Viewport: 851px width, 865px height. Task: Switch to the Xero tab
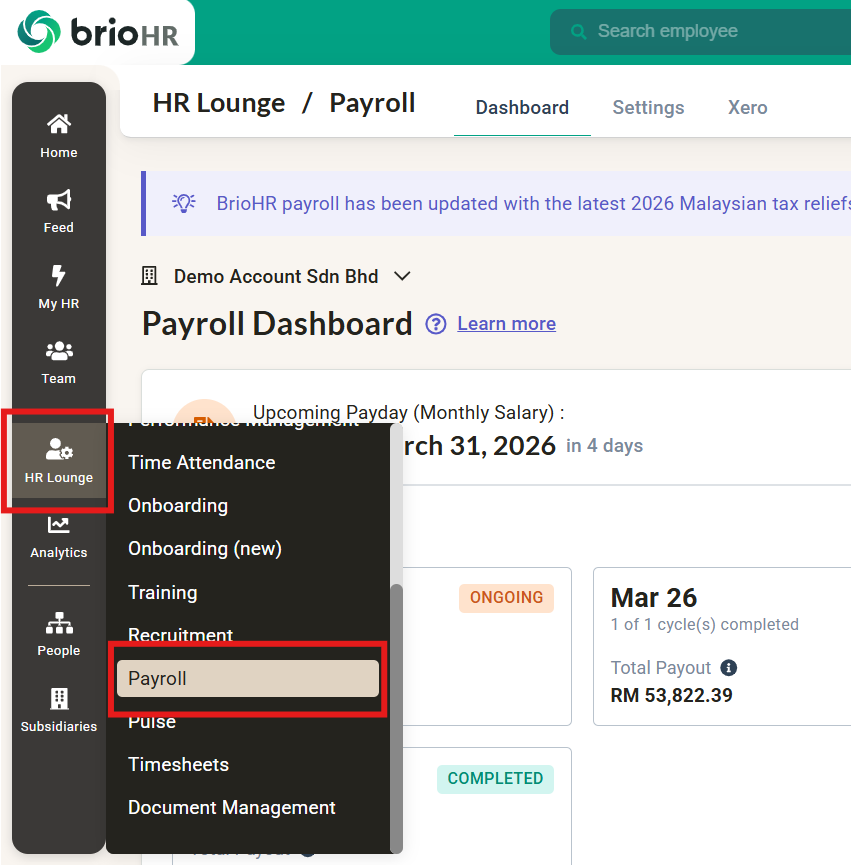coord(747,108)
